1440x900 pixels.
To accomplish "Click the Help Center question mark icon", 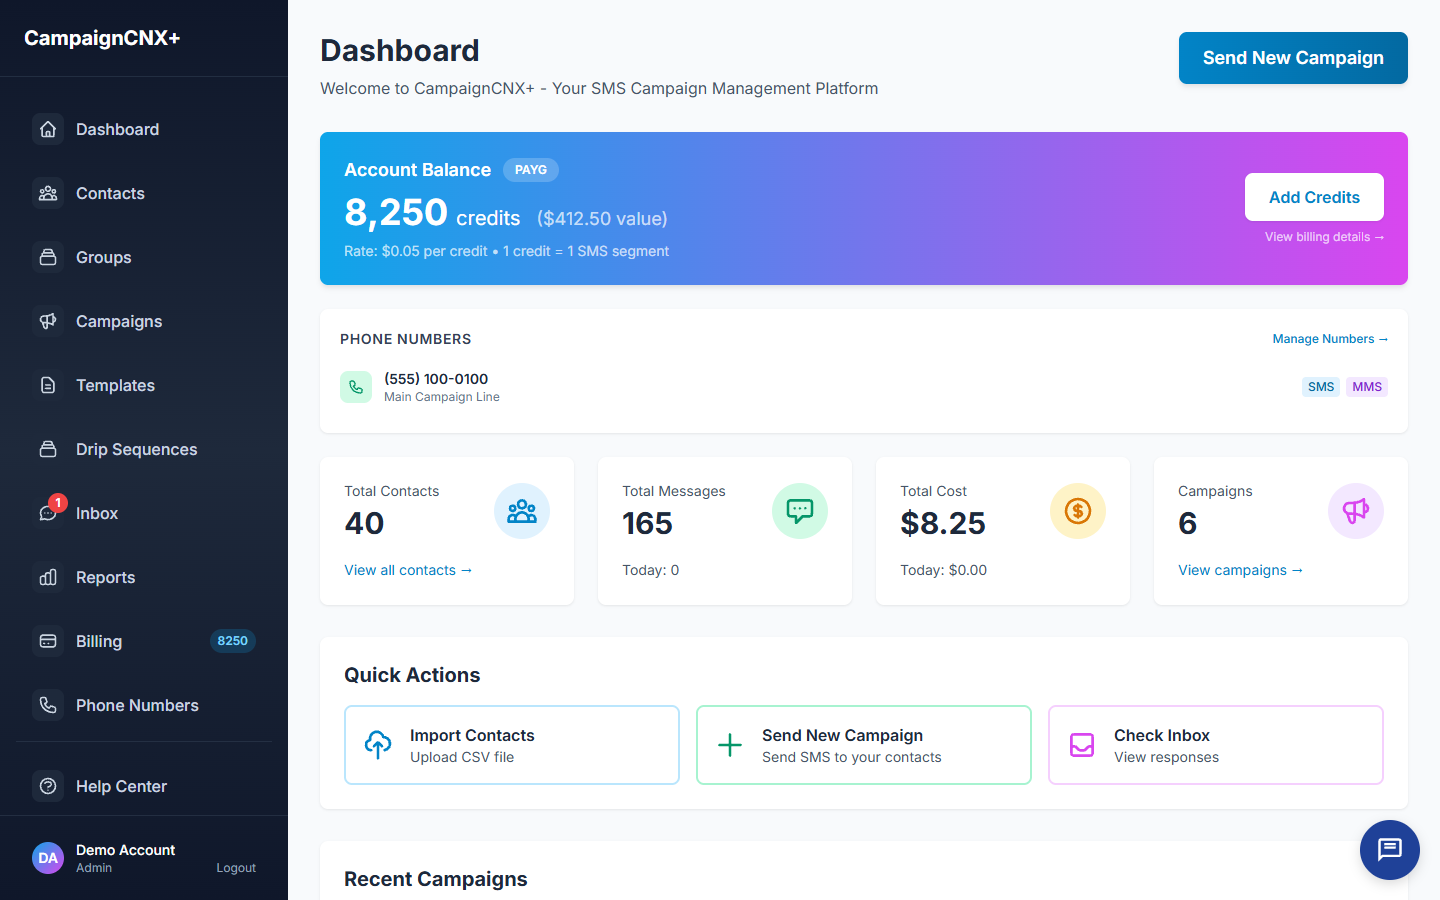I will click(x=48, y=786).
